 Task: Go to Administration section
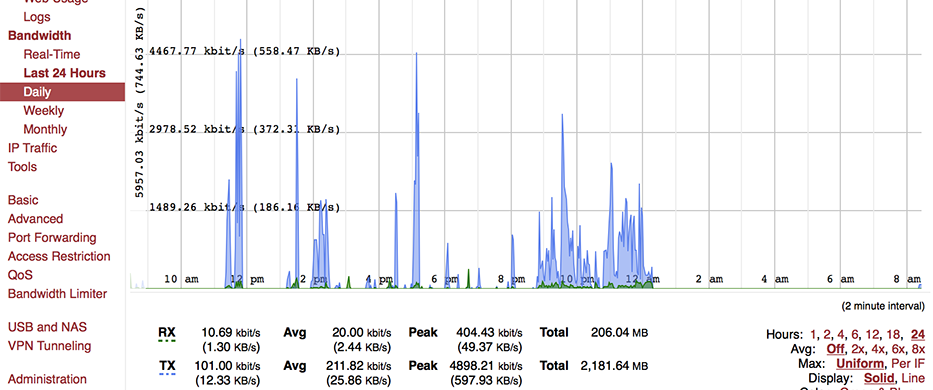pos(47,379)
